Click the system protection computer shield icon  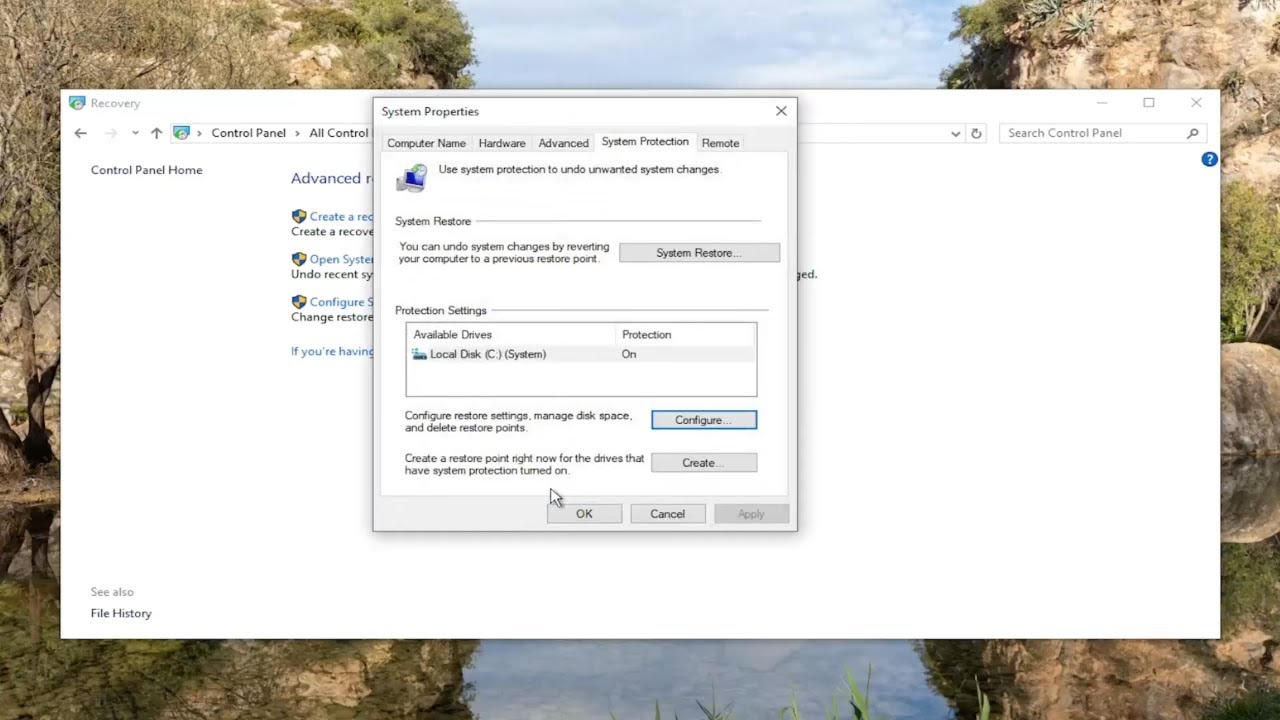click(x=412, y=178)
